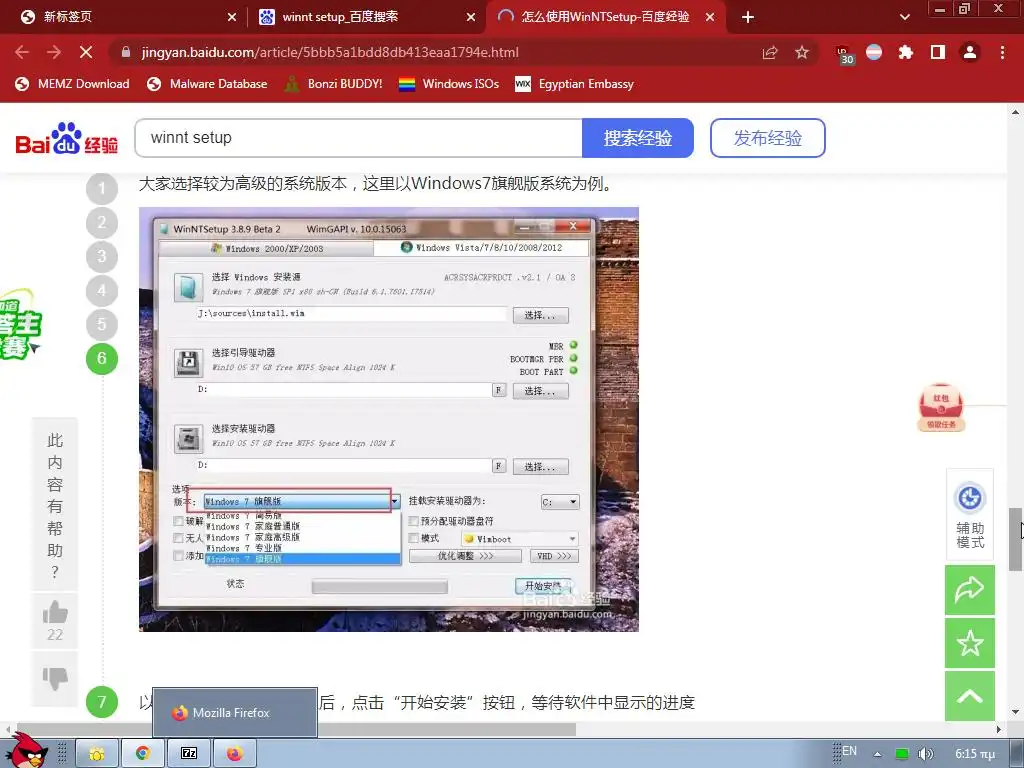Focus the winnt setup search box
The width and height of the screenshot is (1024, 768).
(x=359, y=138)
